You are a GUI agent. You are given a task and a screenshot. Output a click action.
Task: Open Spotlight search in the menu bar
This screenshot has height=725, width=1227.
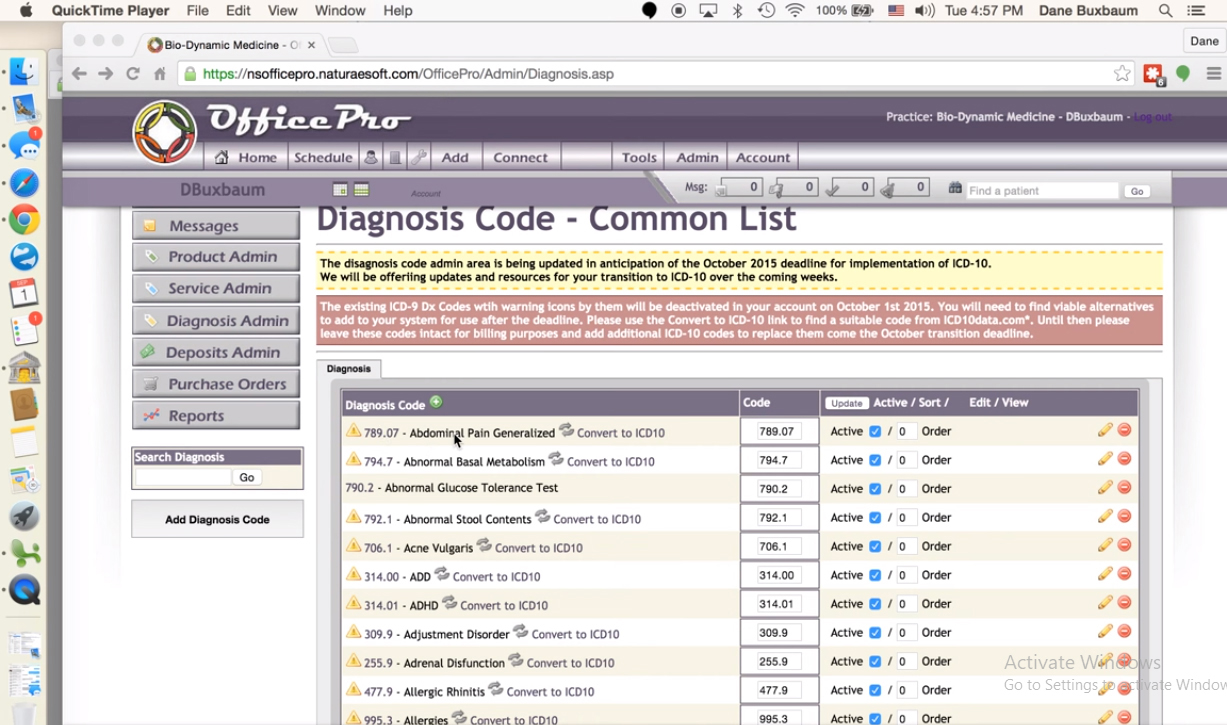1165,11
